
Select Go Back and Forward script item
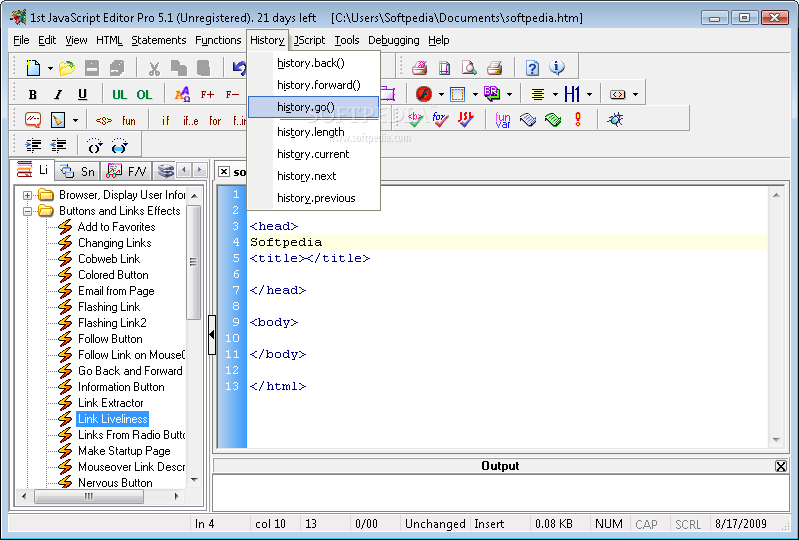tap(130, 371)
